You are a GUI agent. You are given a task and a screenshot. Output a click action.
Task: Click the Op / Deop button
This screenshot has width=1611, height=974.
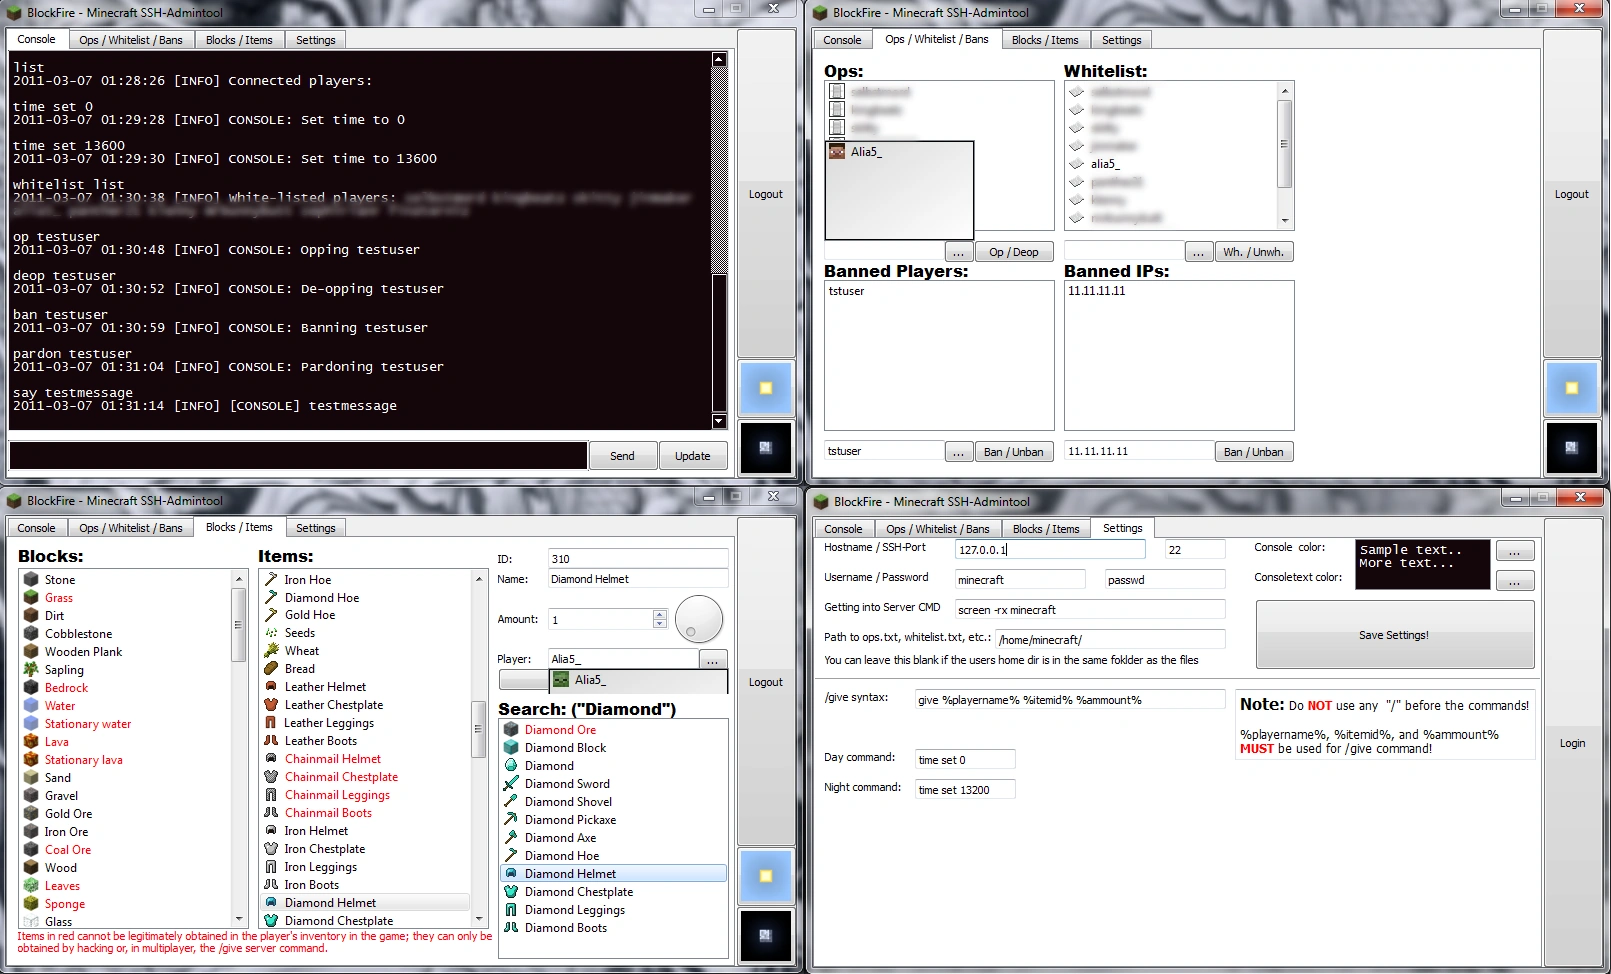1014,252
